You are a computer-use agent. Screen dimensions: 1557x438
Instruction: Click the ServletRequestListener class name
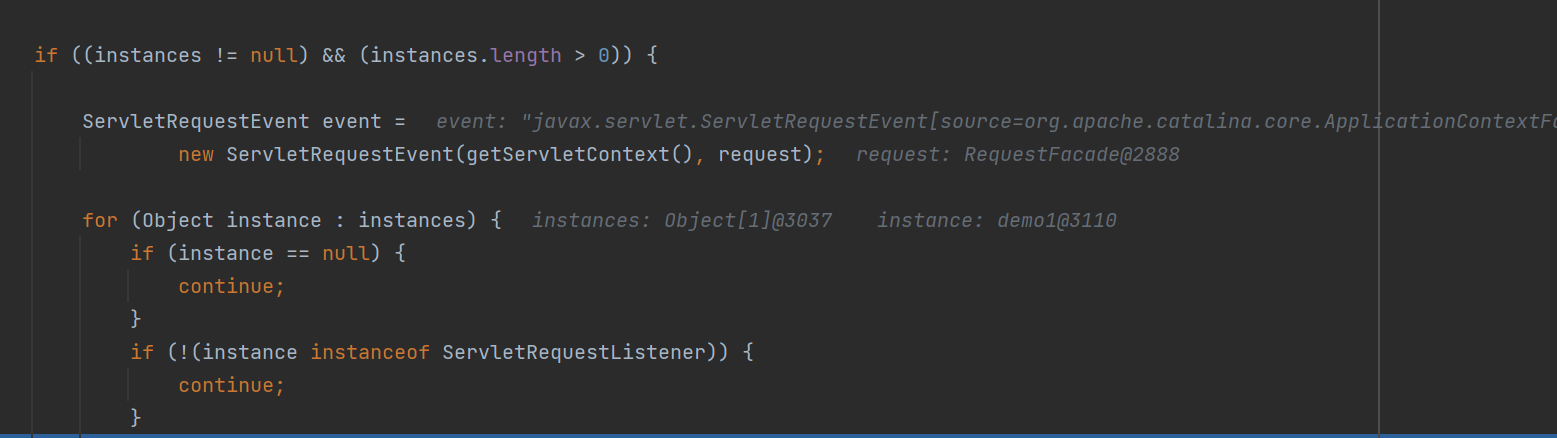[574, 352]
